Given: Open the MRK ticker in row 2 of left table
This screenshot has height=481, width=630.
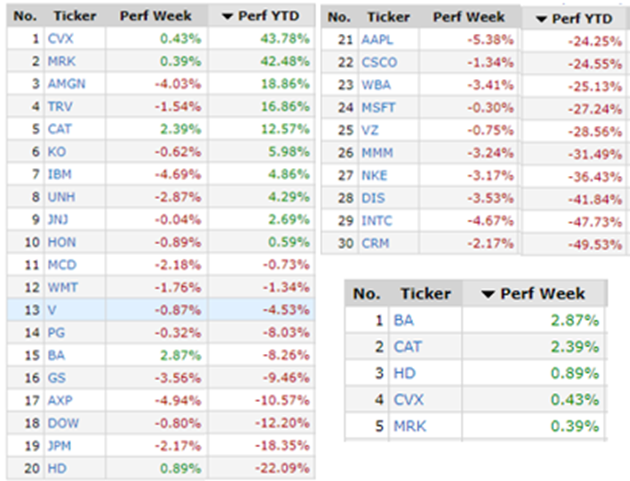Looking at the screenshot, I should tap(61, 61).
